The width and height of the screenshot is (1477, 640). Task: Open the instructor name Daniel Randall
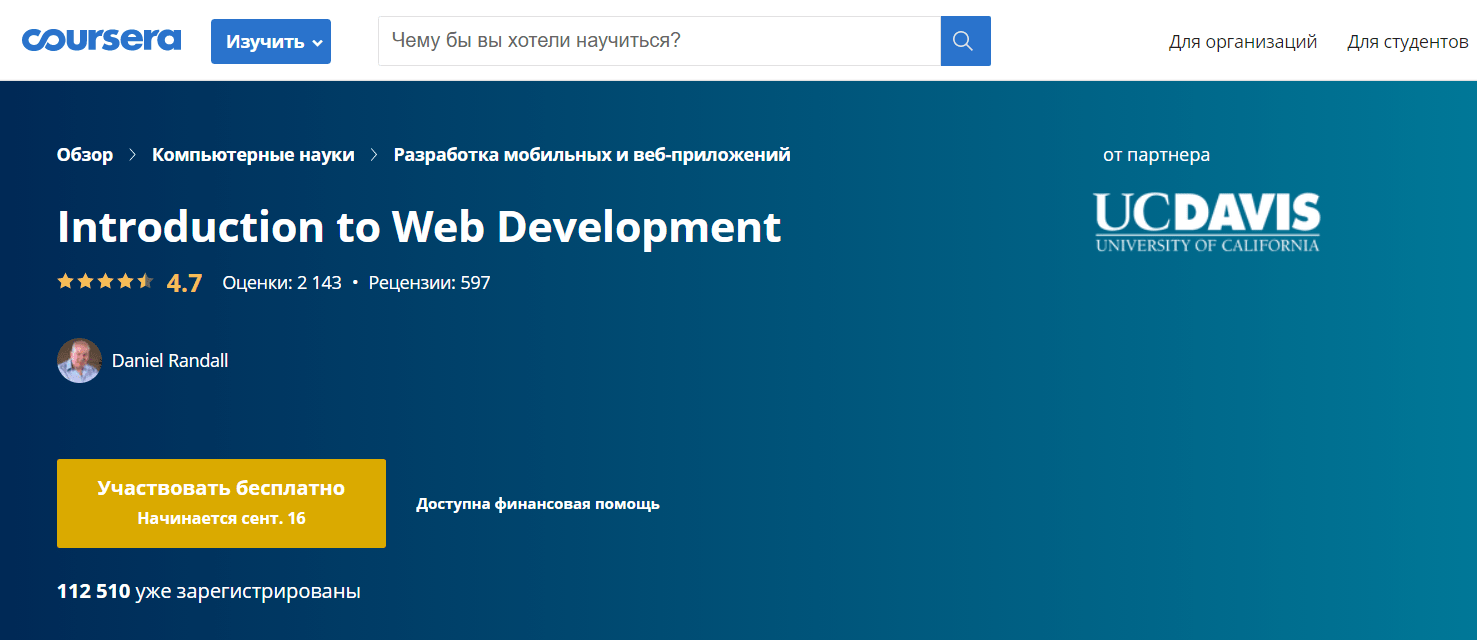[x=170, y=361]
